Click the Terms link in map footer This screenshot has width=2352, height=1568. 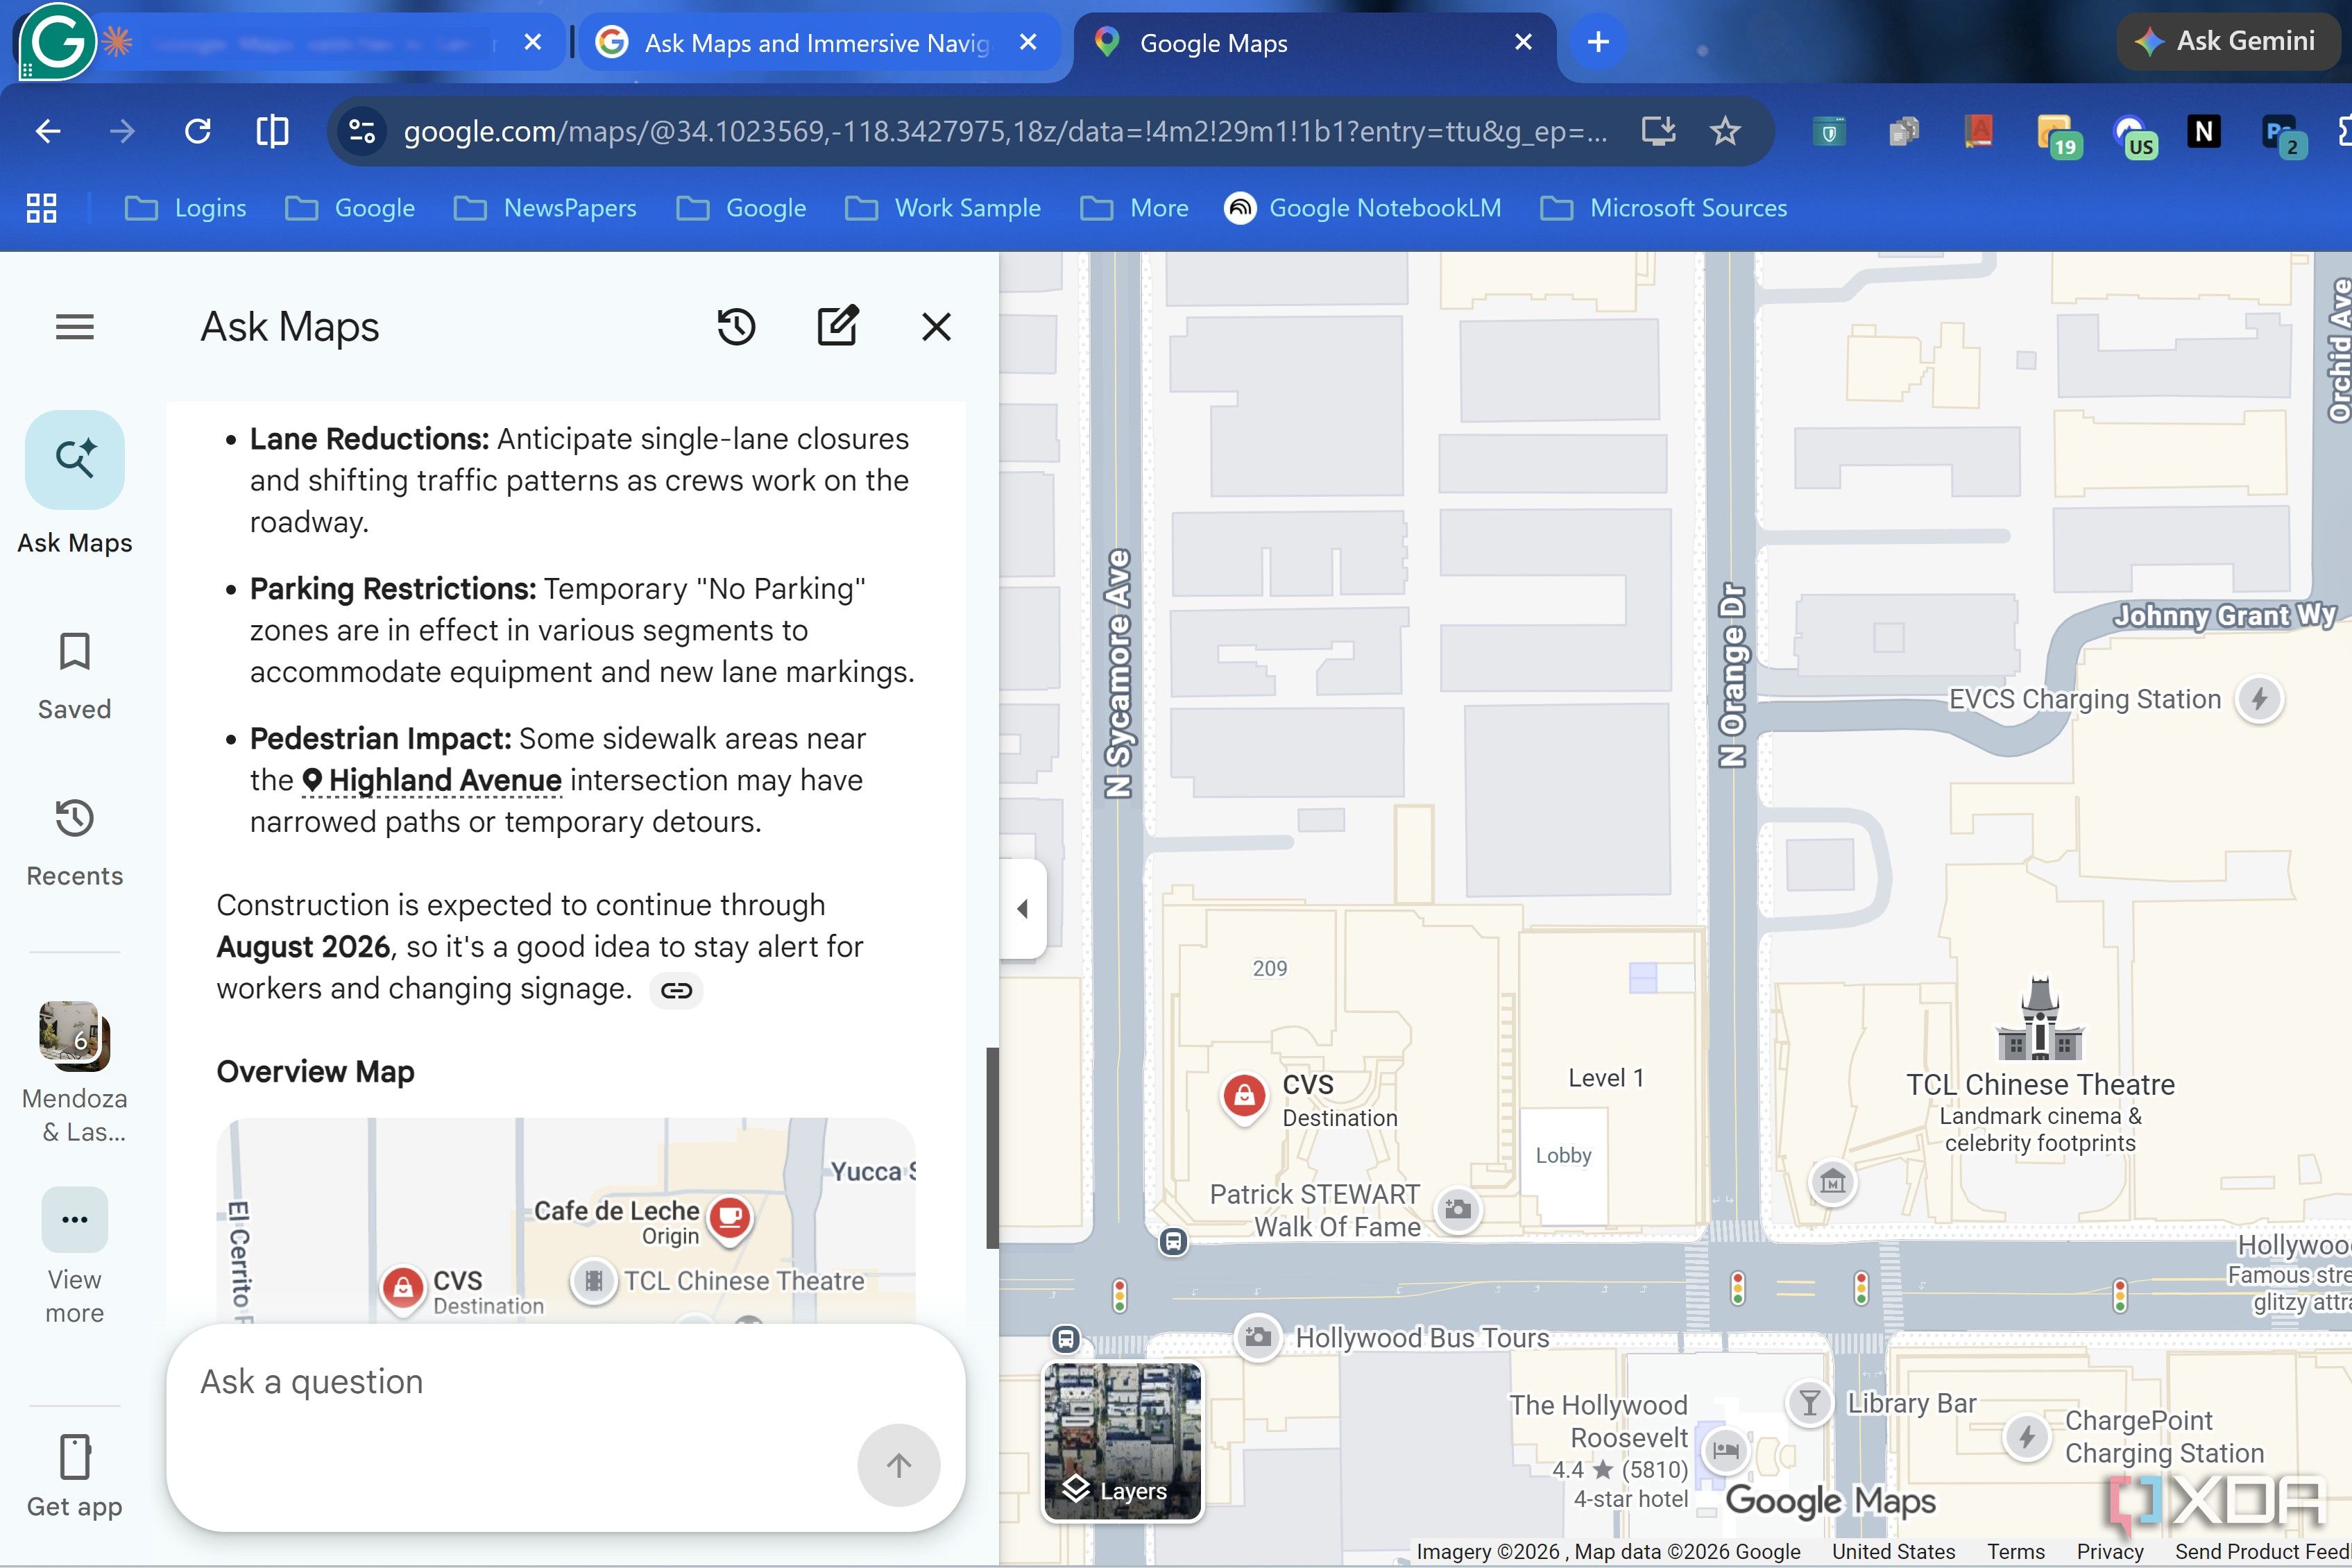tap(2015, 1551)
